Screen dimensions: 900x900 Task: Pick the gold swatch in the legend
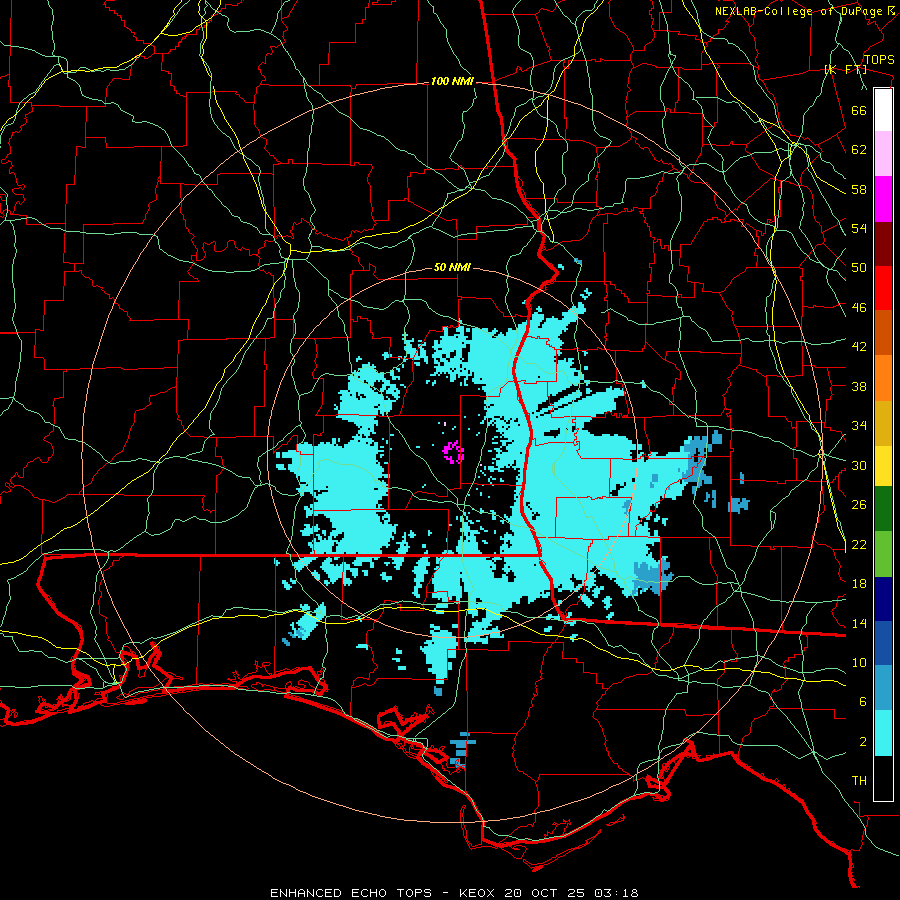point(883,423)
